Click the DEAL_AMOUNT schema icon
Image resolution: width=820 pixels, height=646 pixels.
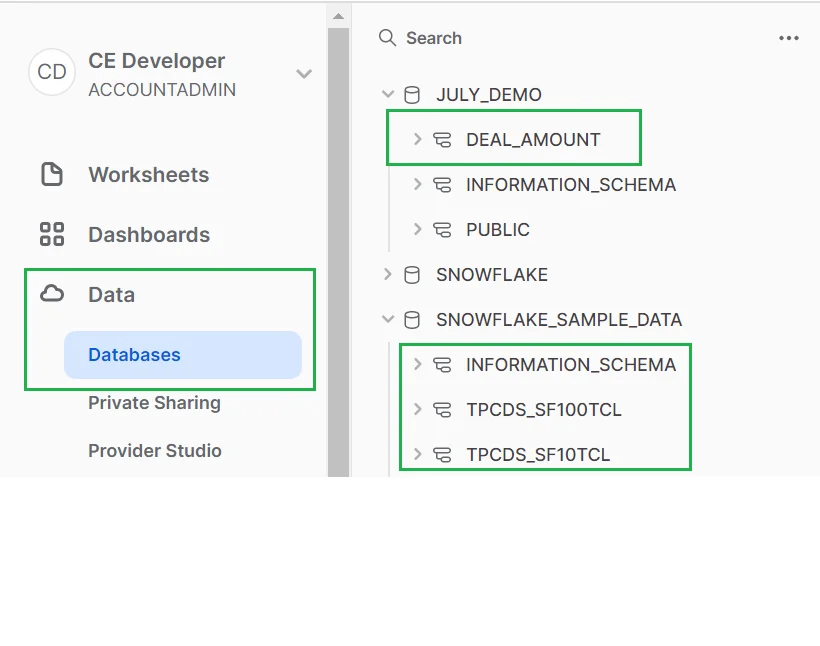[442, 140]
